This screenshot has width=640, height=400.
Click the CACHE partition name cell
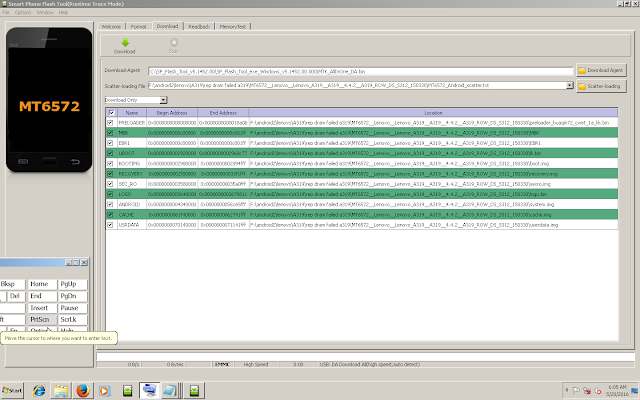coord(132,214)
